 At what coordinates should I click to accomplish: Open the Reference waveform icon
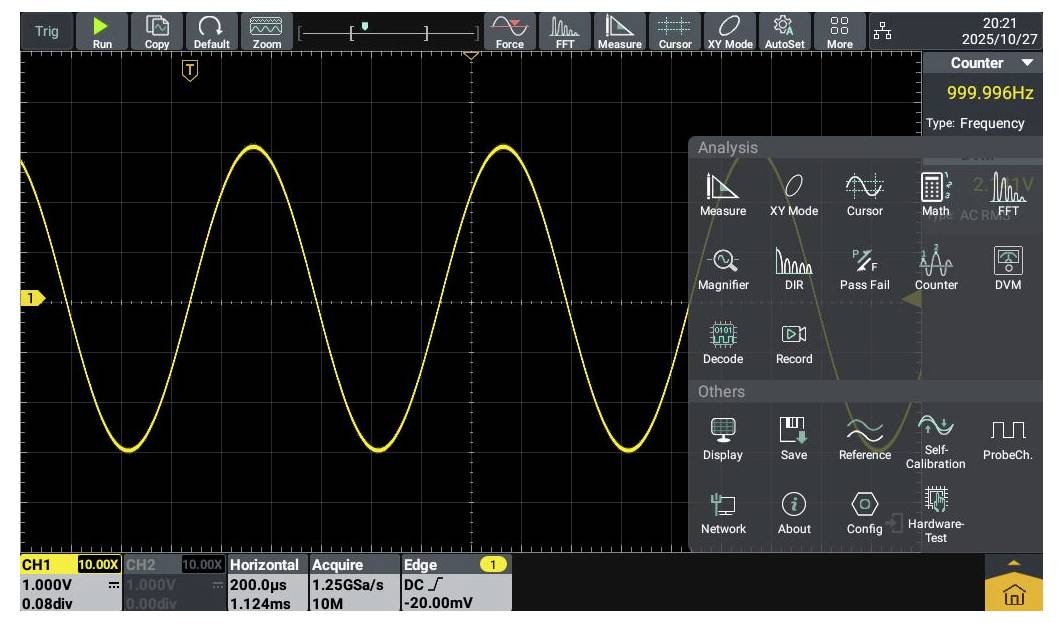pos(864,438)
